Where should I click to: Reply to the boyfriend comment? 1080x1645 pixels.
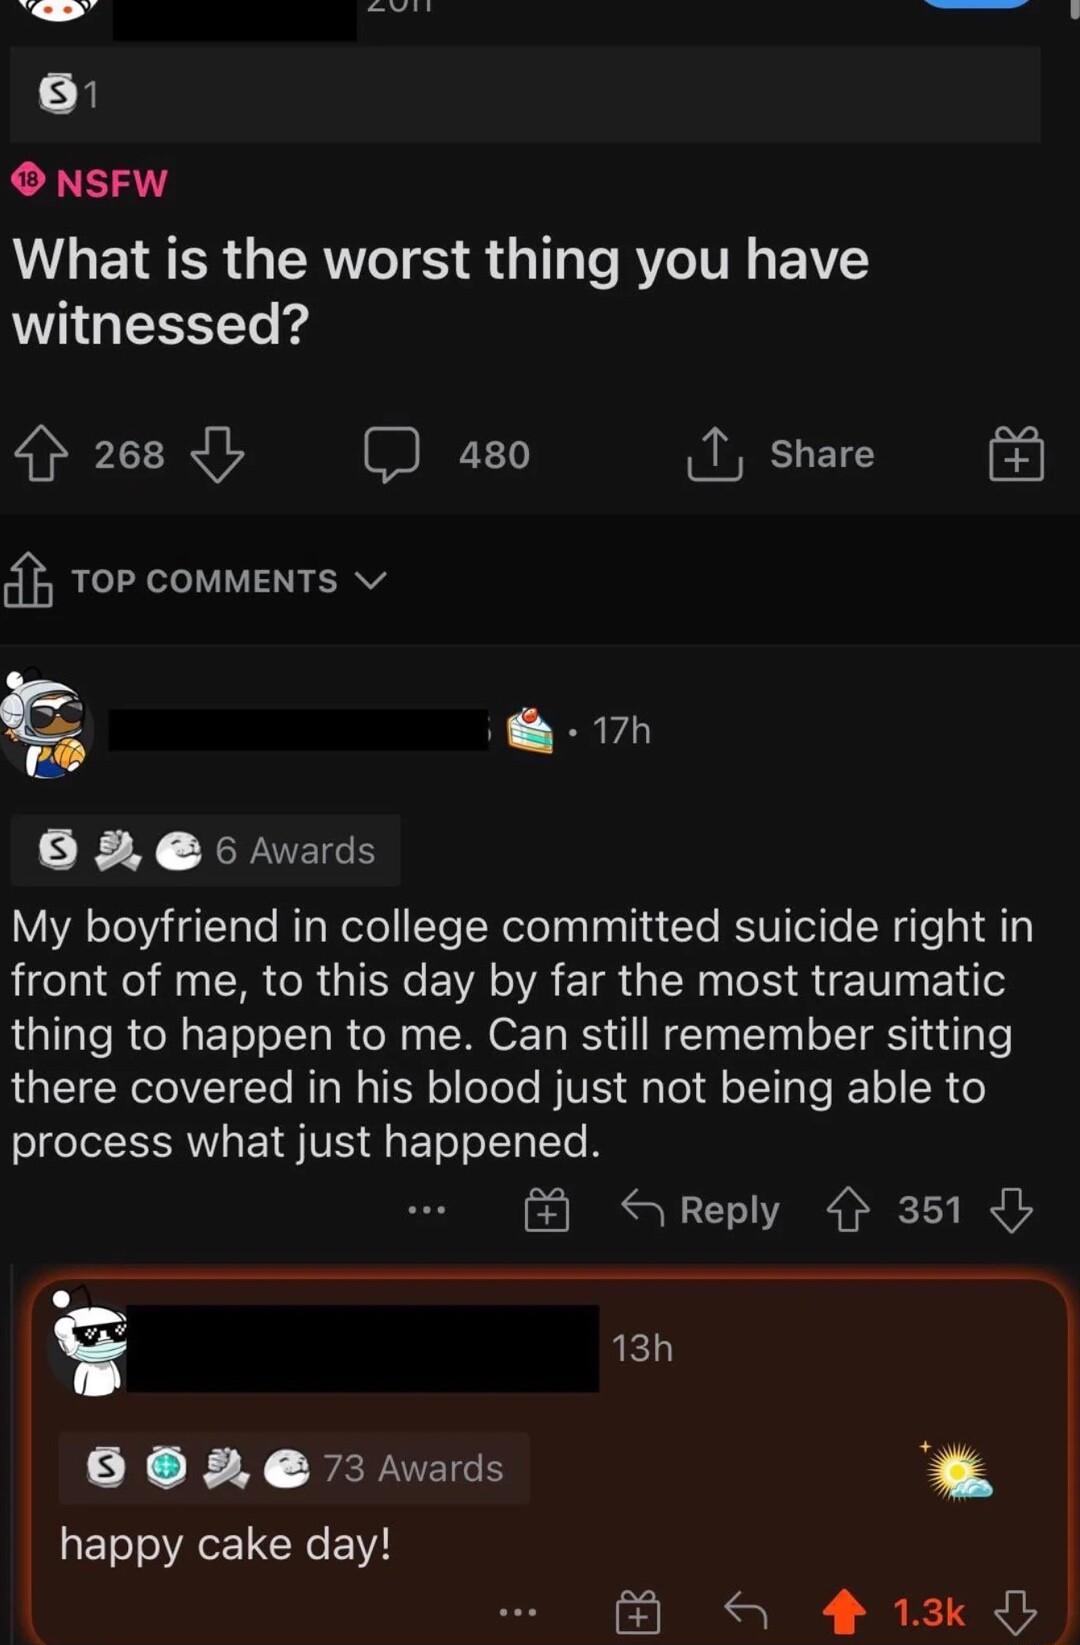pos(701,1210)
